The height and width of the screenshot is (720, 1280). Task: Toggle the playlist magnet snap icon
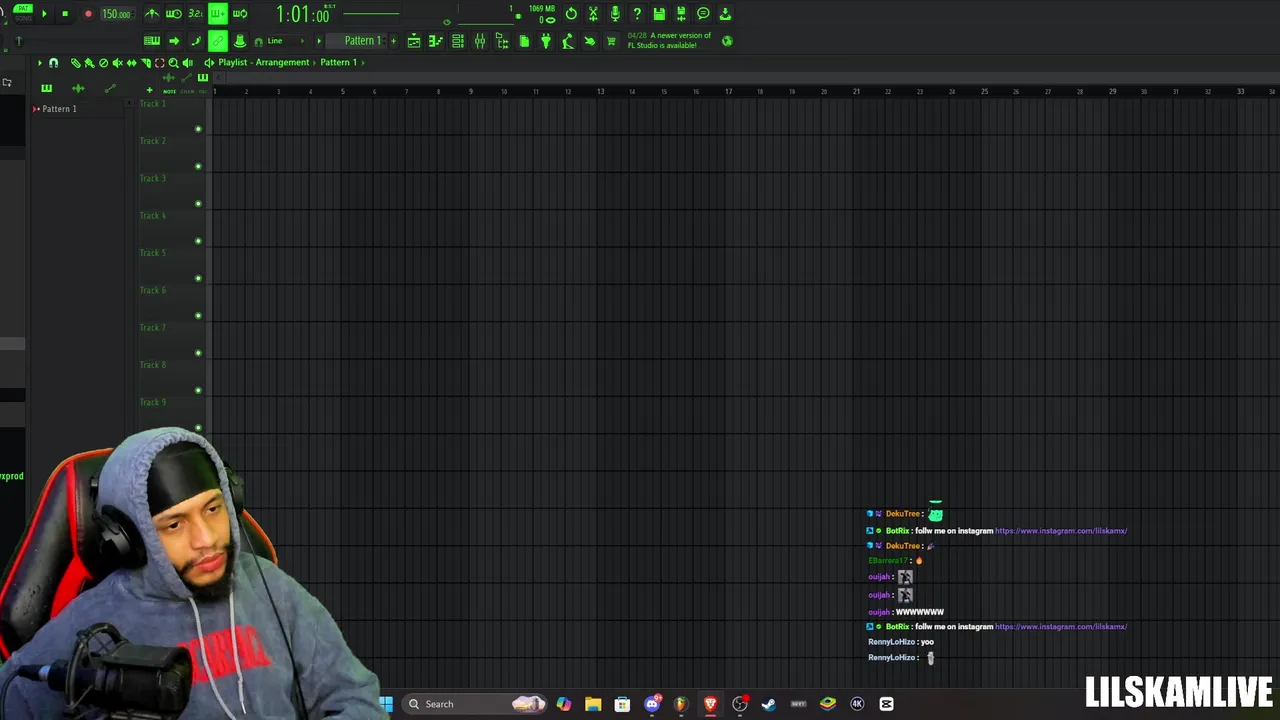pyautogui.click(x=54, y=63)
